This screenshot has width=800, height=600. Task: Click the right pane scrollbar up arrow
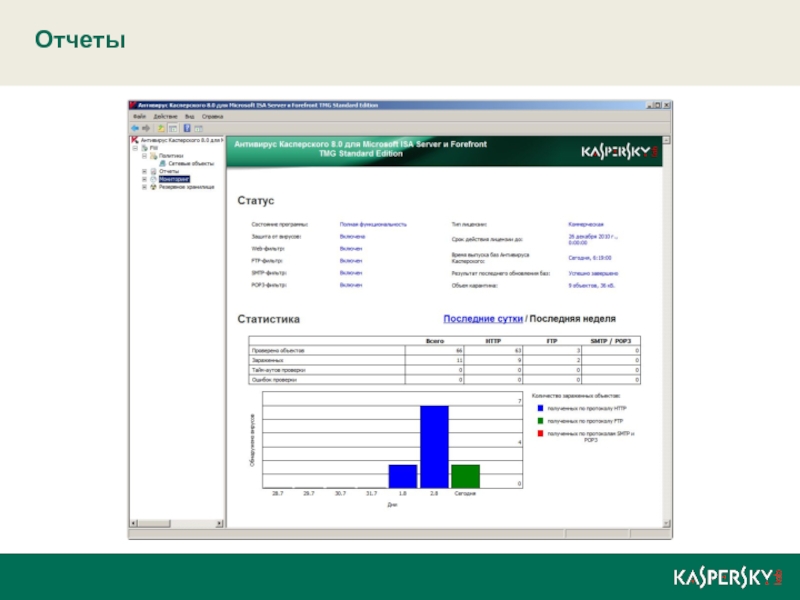666,140
